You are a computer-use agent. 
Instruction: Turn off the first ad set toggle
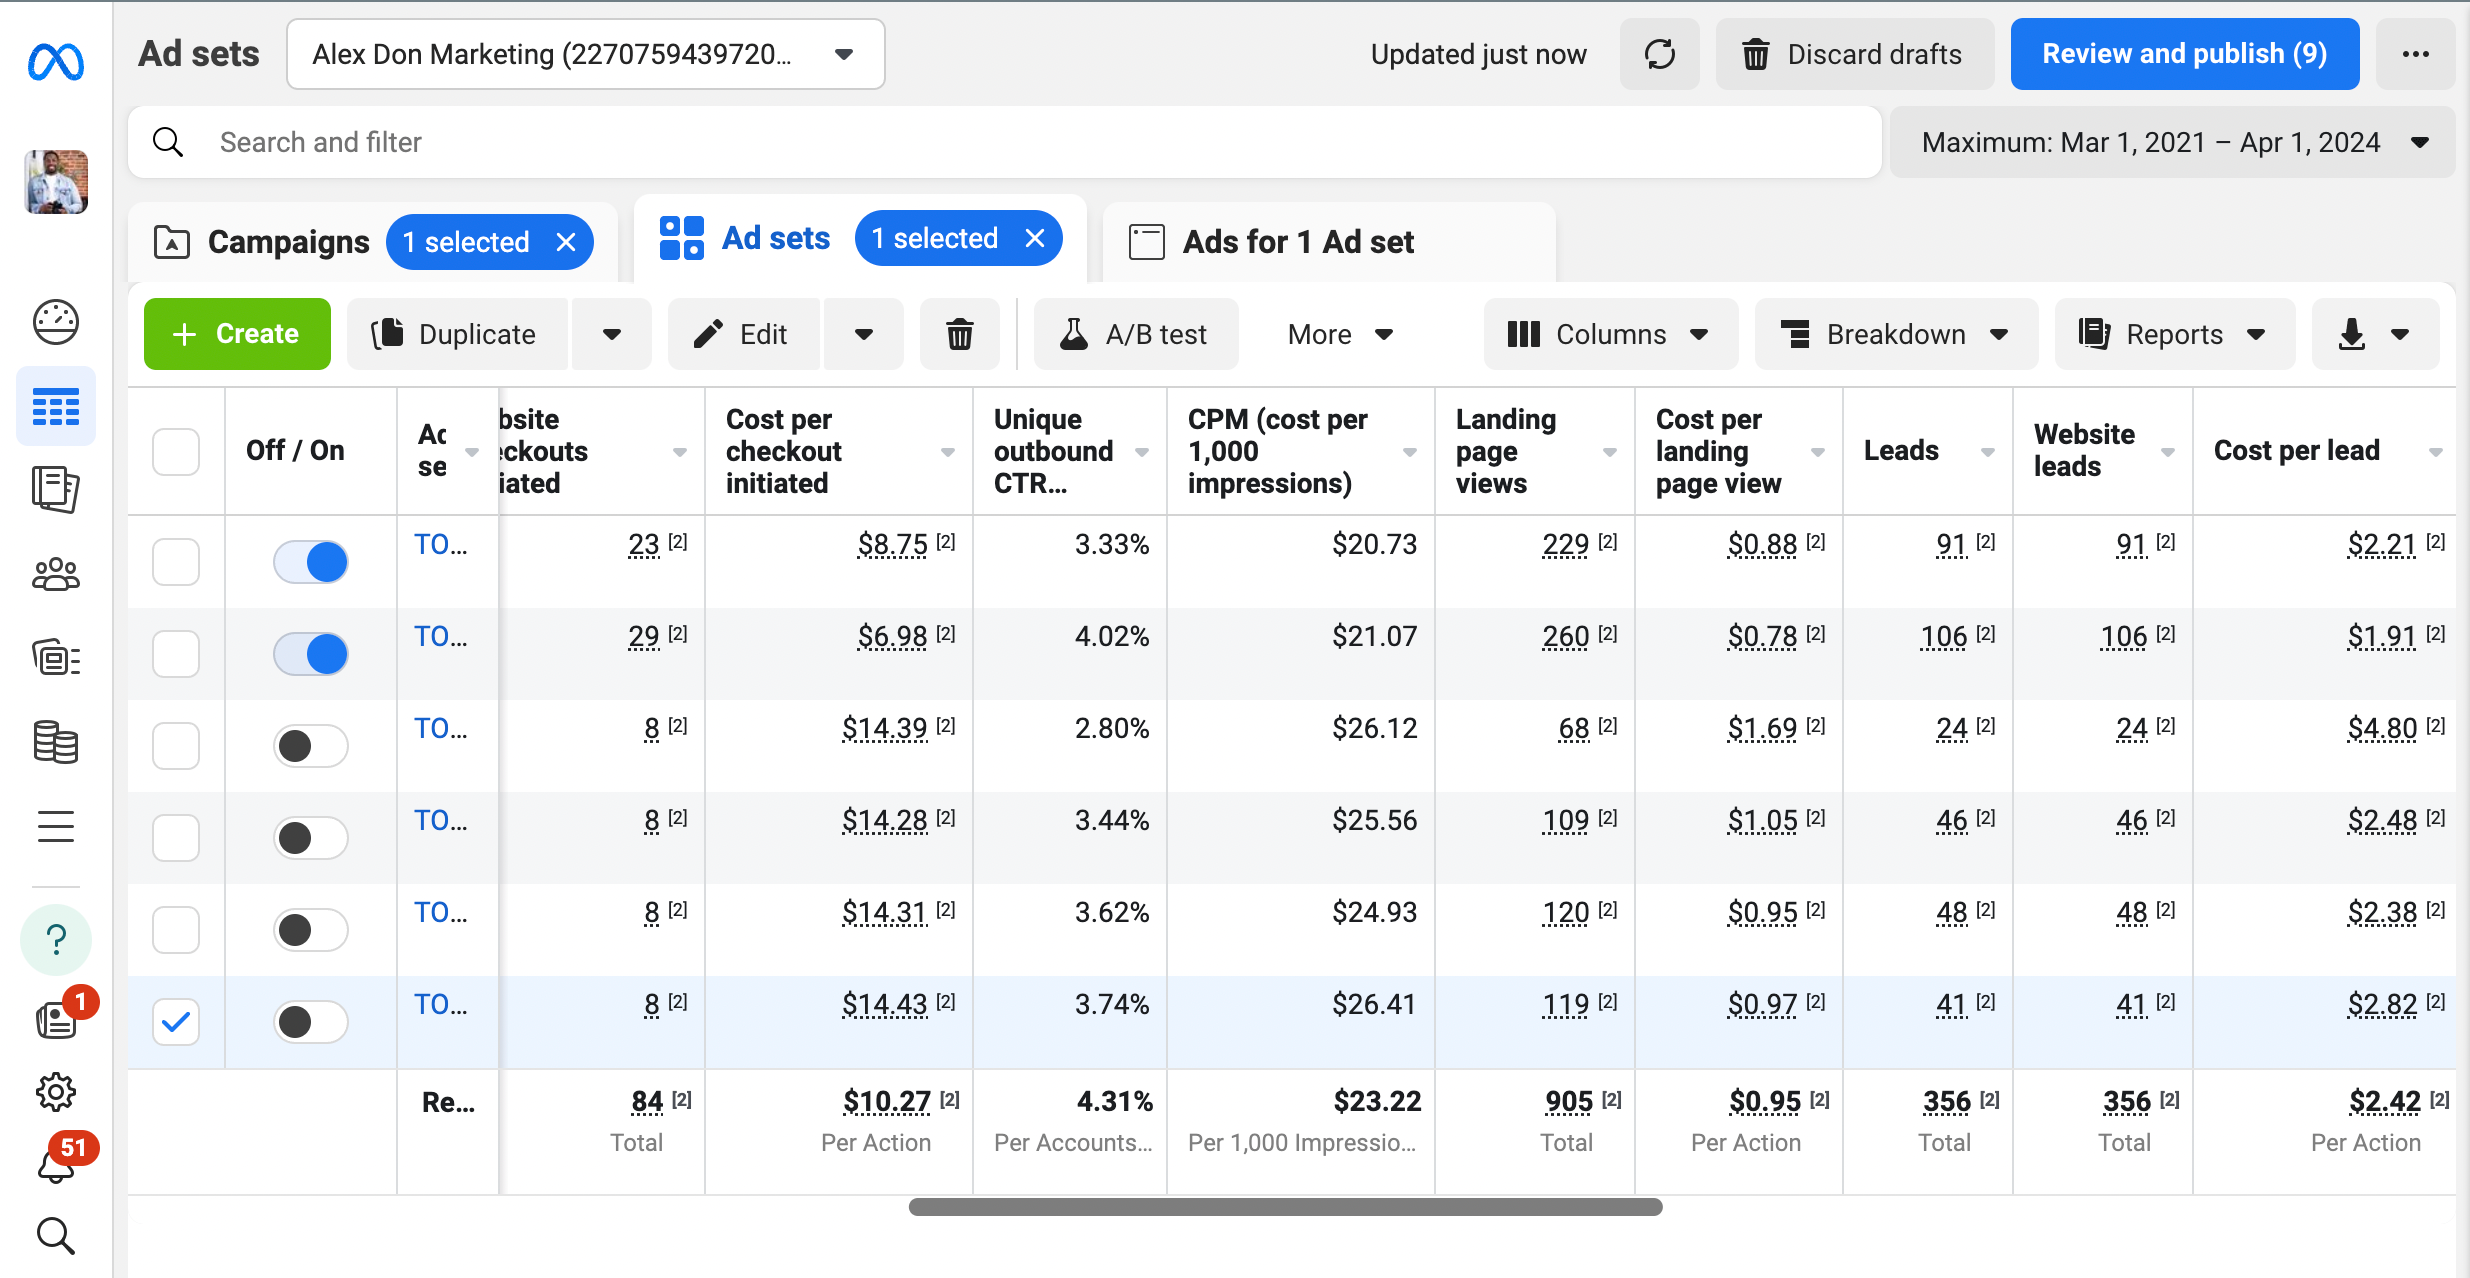tap(311, 562)
